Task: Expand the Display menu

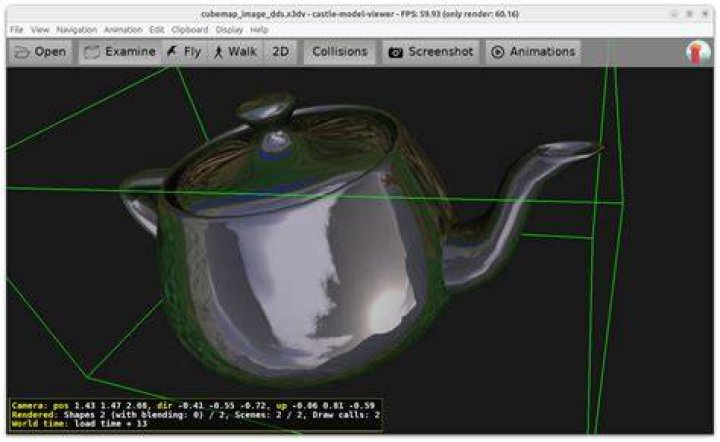Action: pos(229,30)
